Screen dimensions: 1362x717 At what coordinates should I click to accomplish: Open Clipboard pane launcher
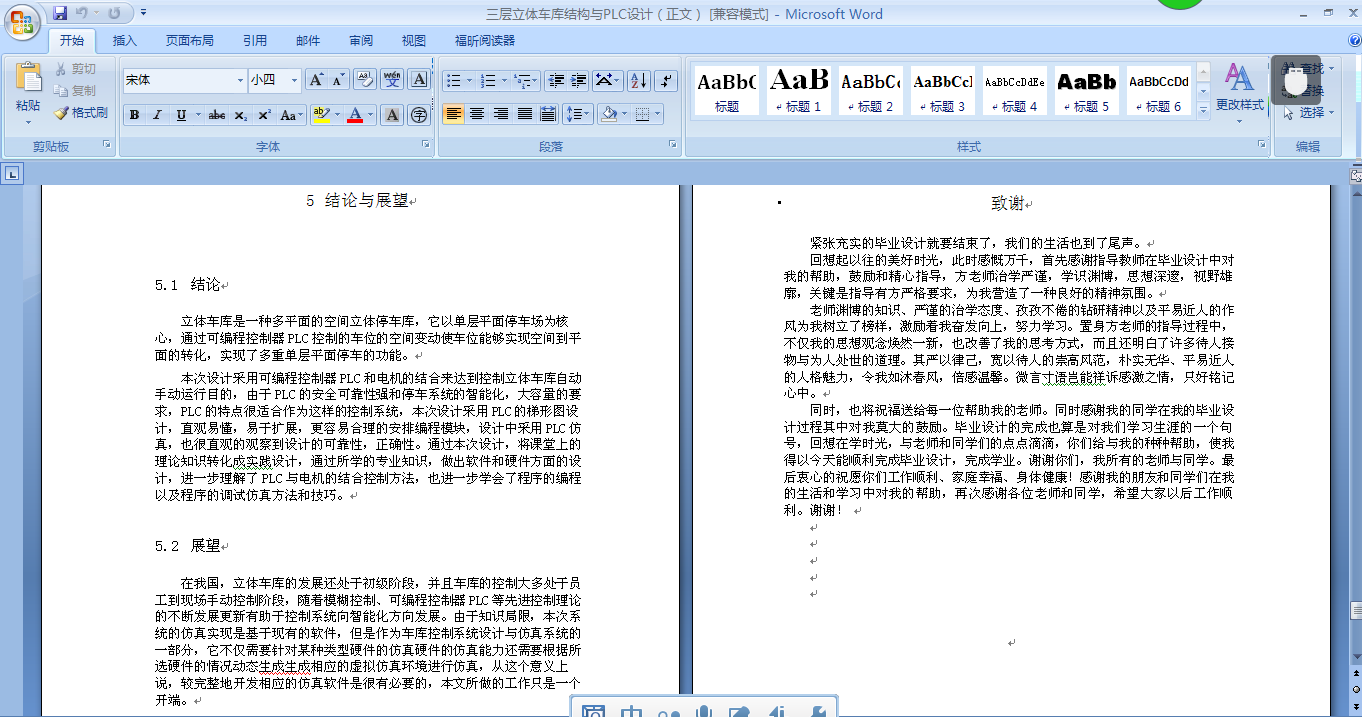pos(106,146)
